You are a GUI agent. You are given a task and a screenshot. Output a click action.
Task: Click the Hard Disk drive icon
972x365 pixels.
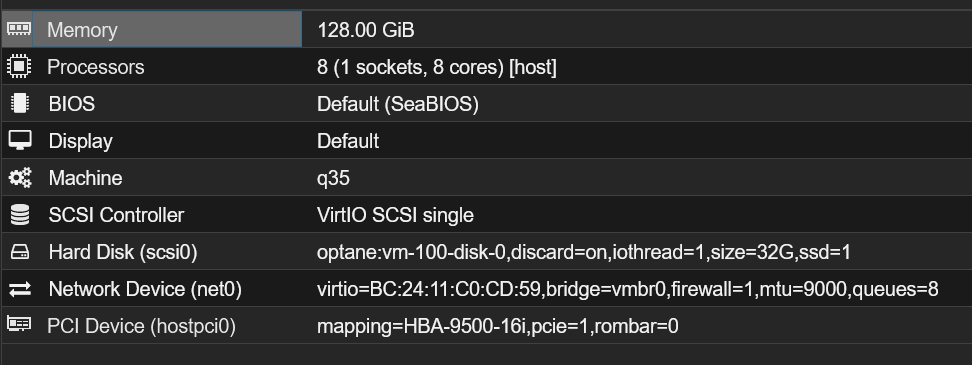19,252
